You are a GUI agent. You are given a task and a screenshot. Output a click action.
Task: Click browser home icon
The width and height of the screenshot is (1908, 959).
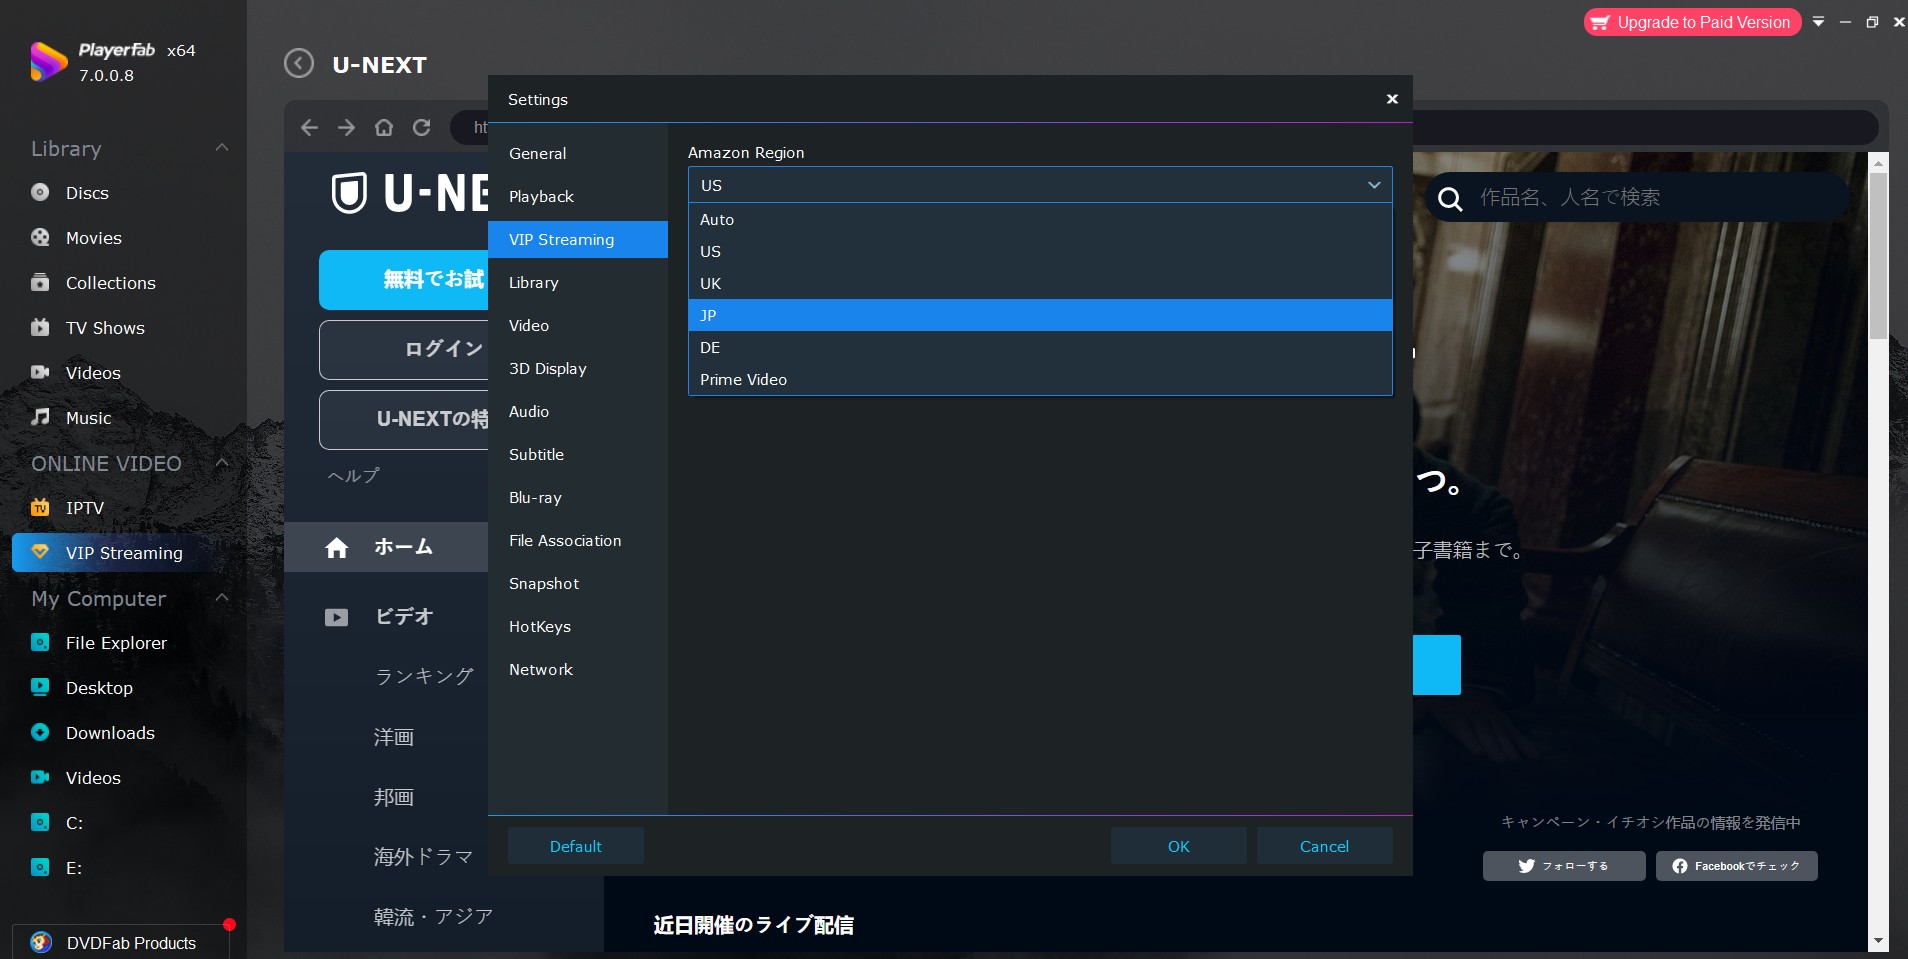384,127
